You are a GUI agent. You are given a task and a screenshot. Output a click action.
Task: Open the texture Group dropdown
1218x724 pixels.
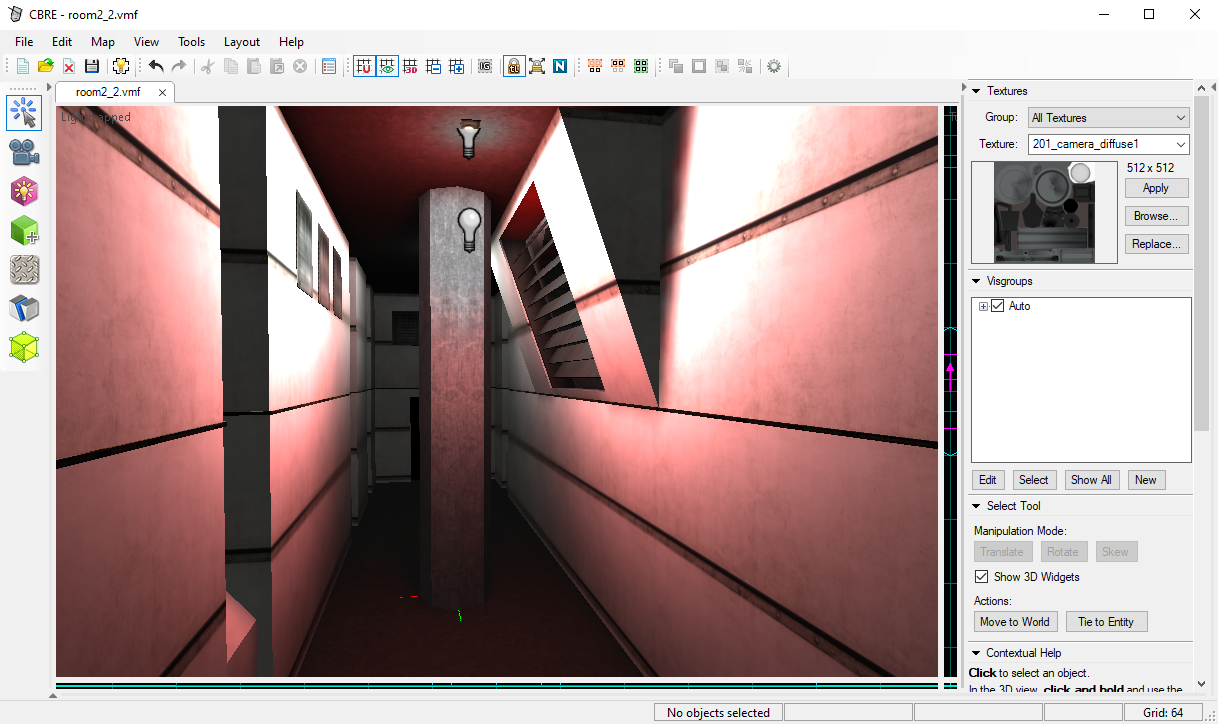tap(1108, 118)
